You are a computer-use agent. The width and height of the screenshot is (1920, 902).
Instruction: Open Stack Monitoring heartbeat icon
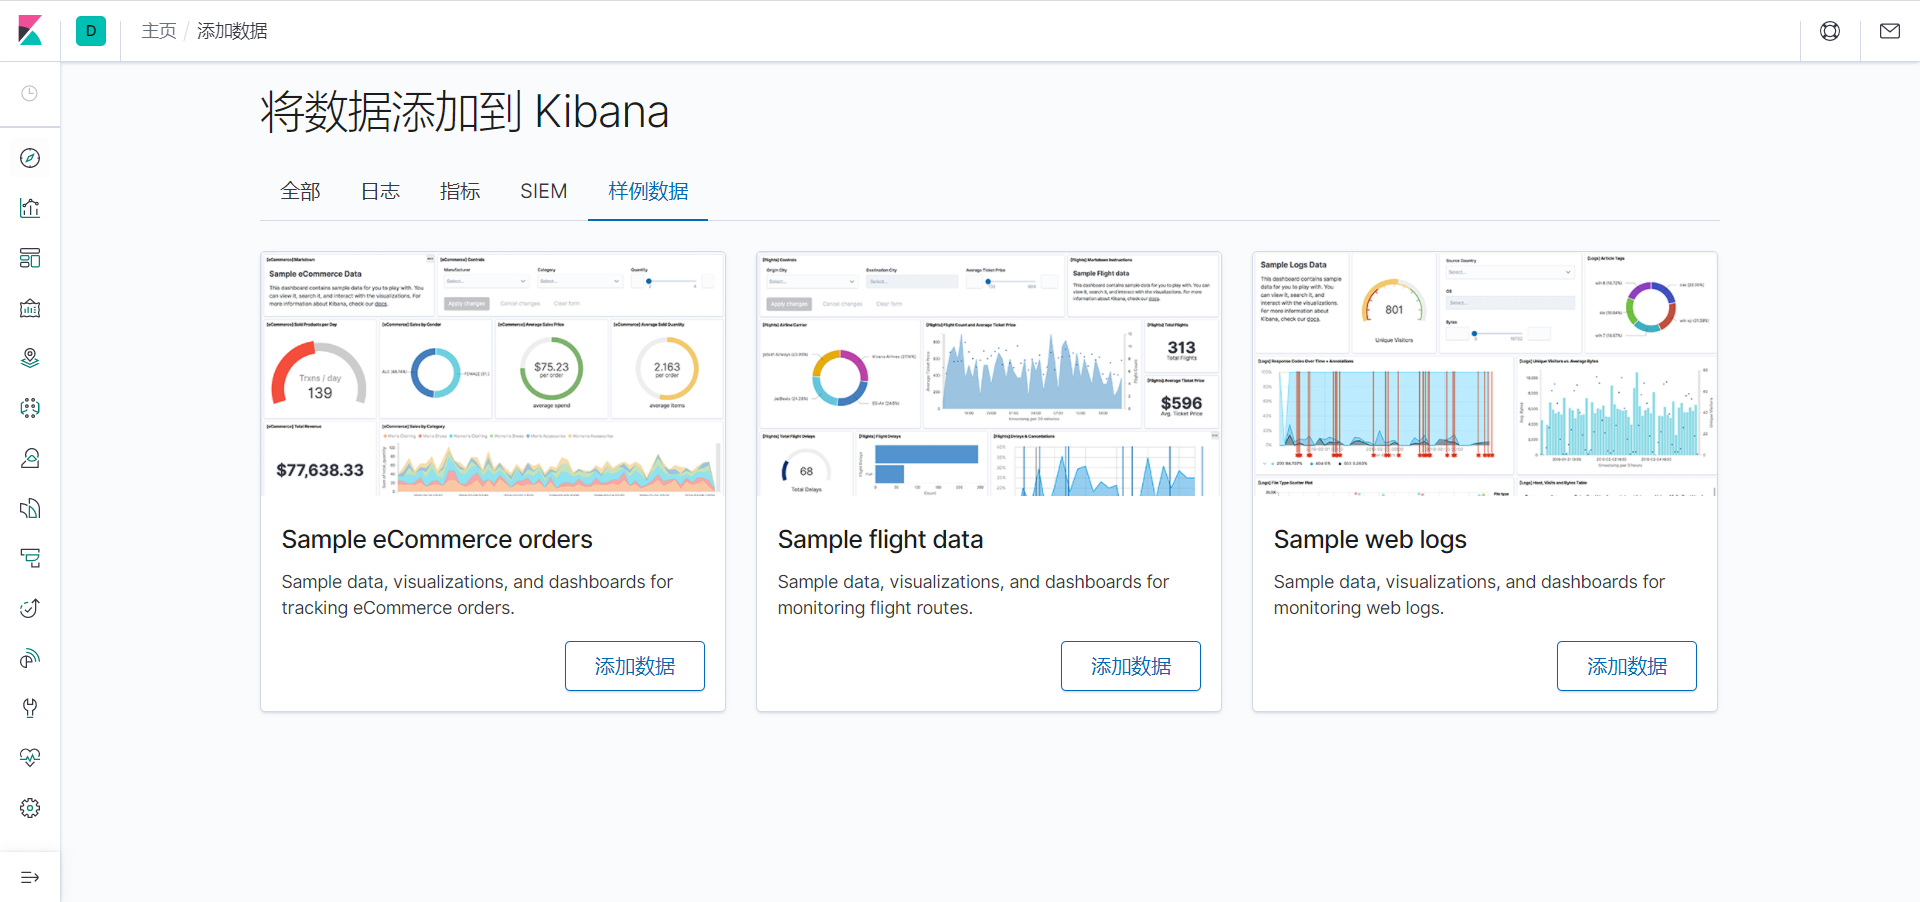[30, 758]
